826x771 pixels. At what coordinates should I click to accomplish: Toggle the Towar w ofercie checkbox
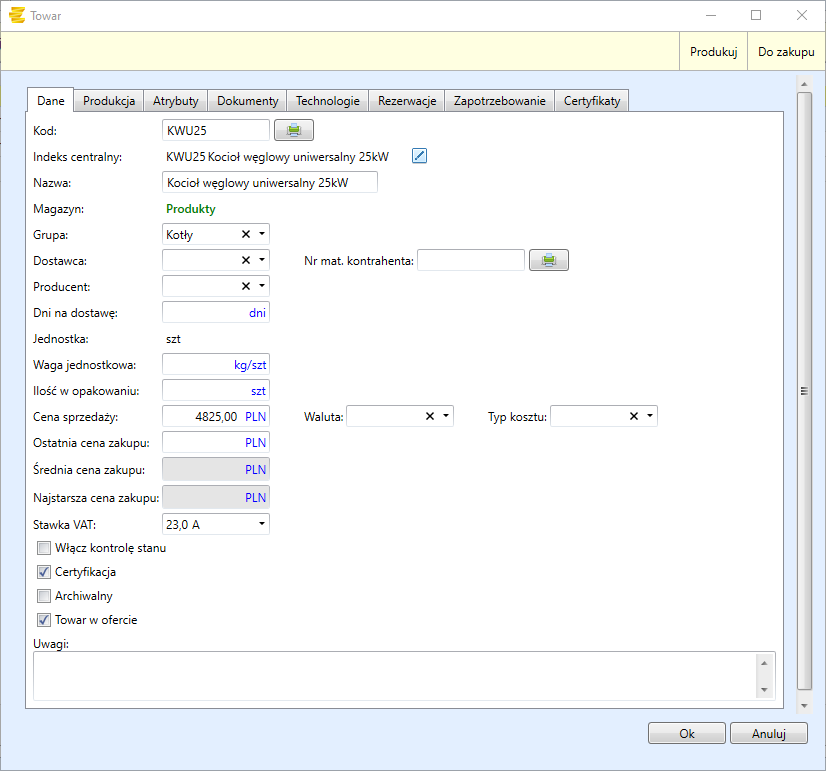click(x=44, y=620)
